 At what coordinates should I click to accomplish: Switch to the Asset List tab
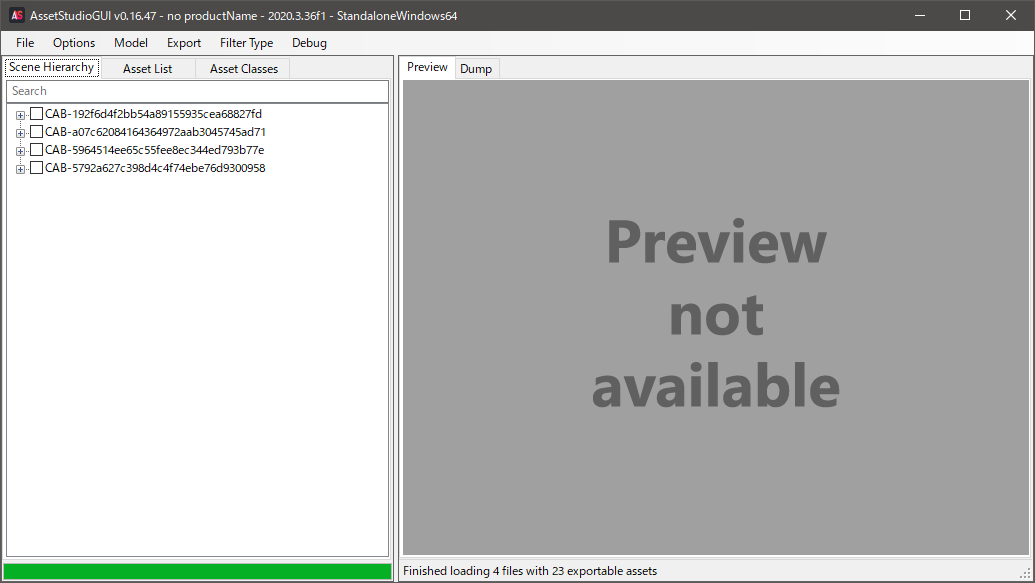tap(148, 69)
